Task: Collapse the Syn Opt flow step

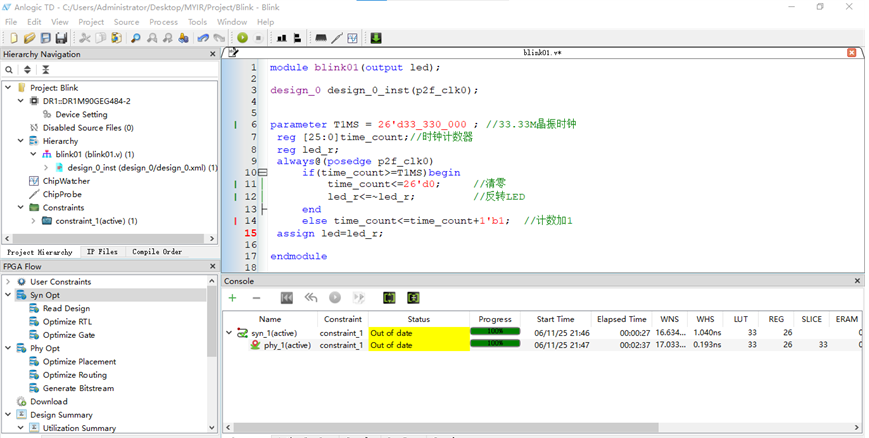Action: [x=8, y=295]
